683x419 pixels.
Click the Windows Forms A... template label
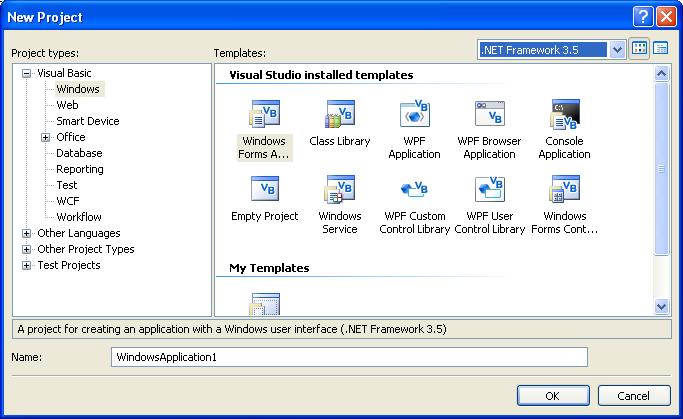pyautogui.click(x=264, y=148)
